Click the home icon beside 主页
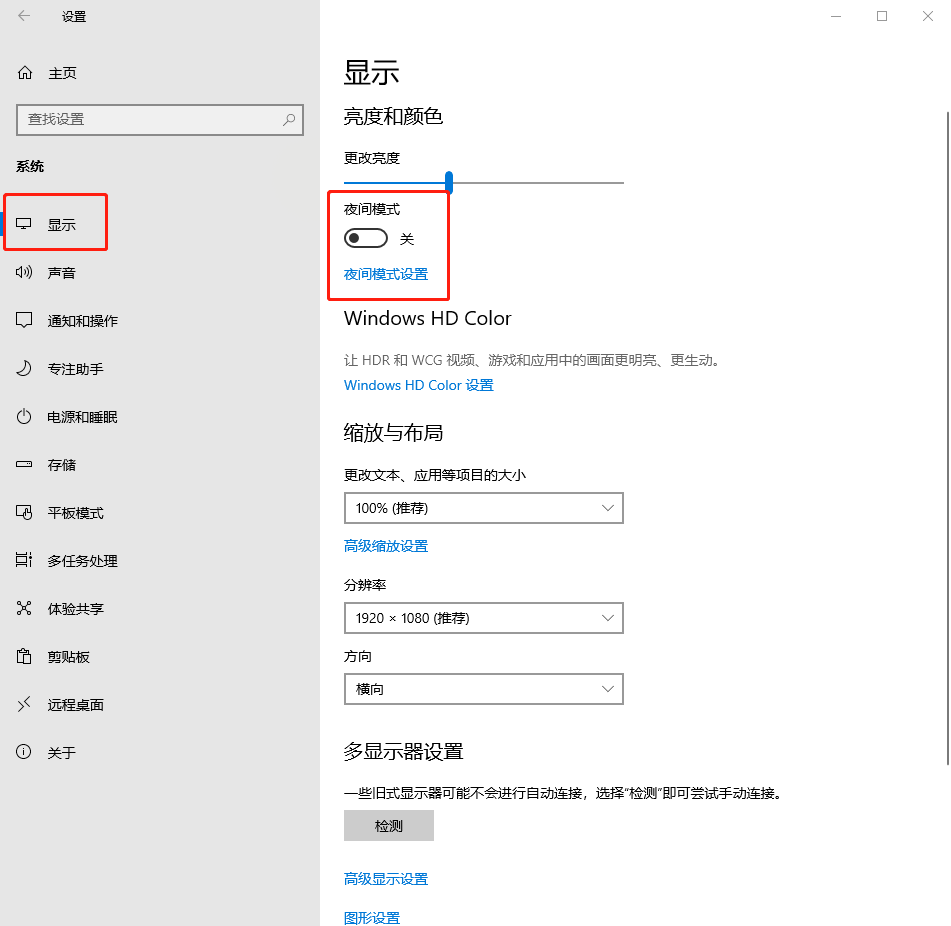Image resolution: width=951 pixels, height=926 pixels. (25, 73)
